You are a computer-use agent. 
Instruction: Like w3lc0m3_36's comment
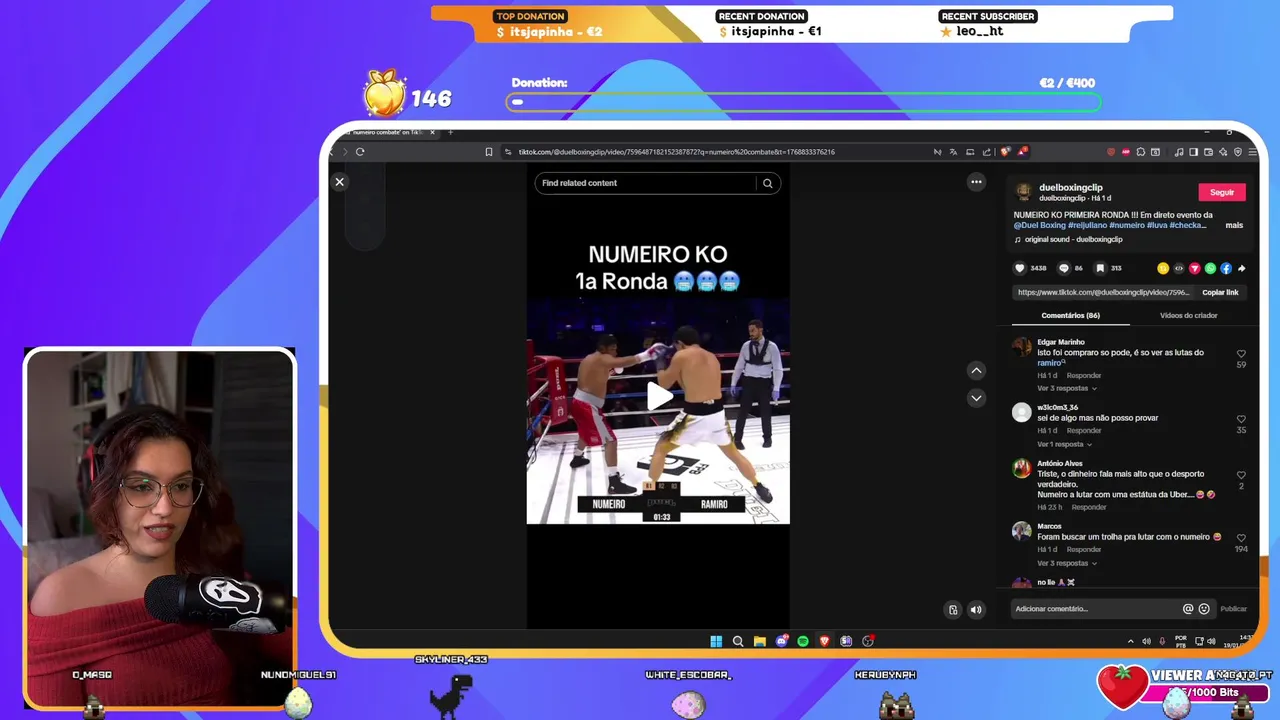point(1241,419)
